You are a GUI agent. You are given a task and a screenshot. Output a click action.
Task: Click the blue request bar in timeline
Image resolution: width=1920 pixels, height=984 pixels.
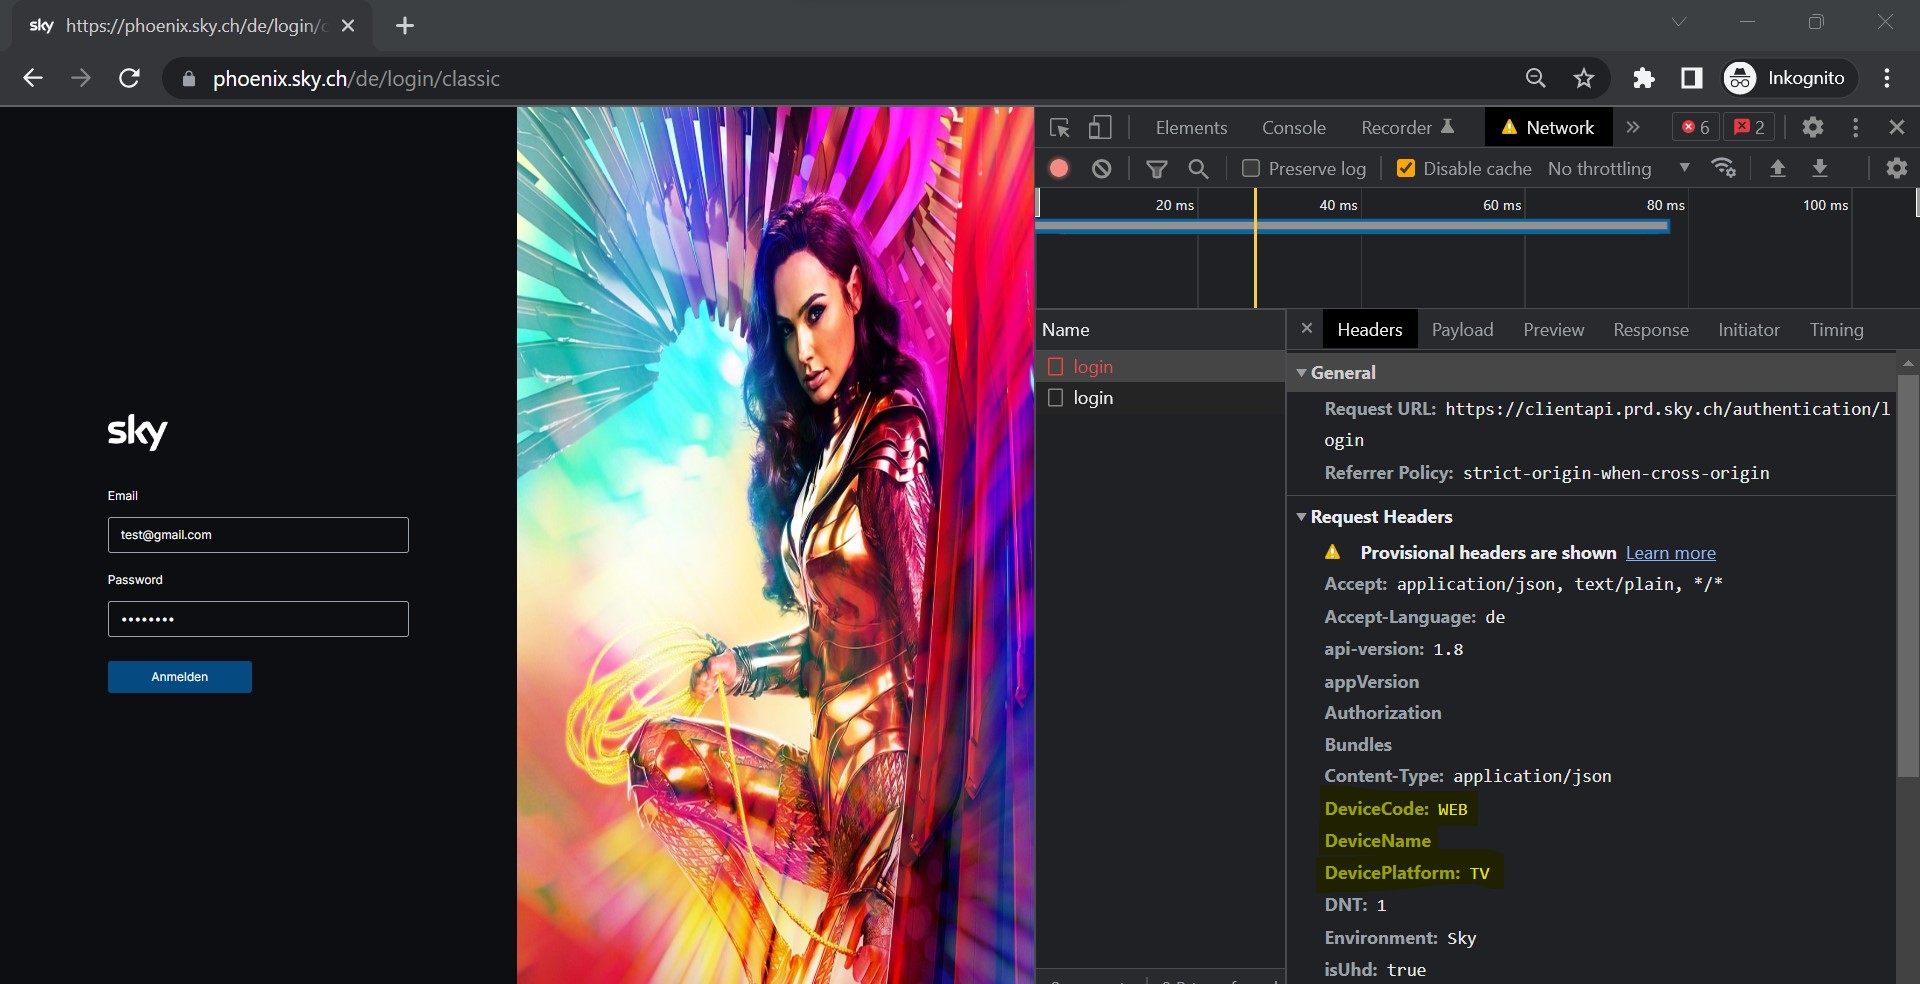1352,226
